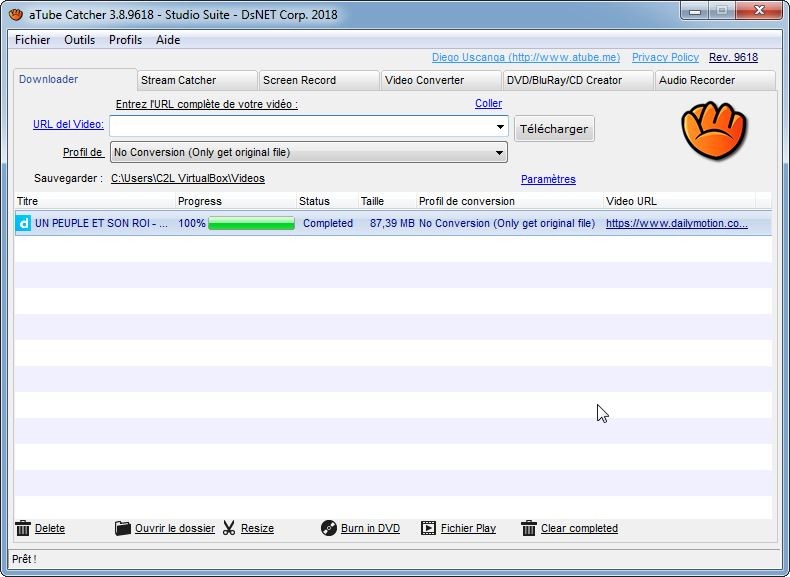790x577 pixels.
Task: Click the Burn in DVD link
Action: coord(370,528)
